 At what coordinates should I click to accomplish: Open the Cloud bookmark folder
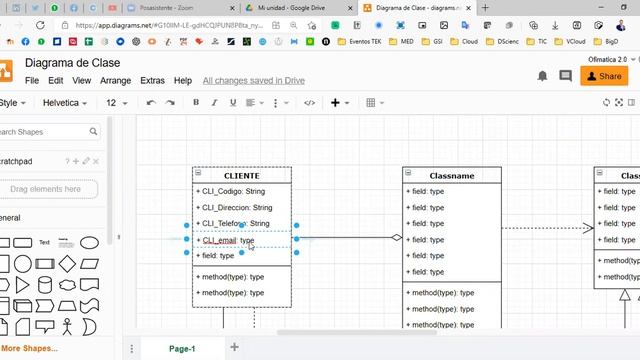click(x=464, y=42)
